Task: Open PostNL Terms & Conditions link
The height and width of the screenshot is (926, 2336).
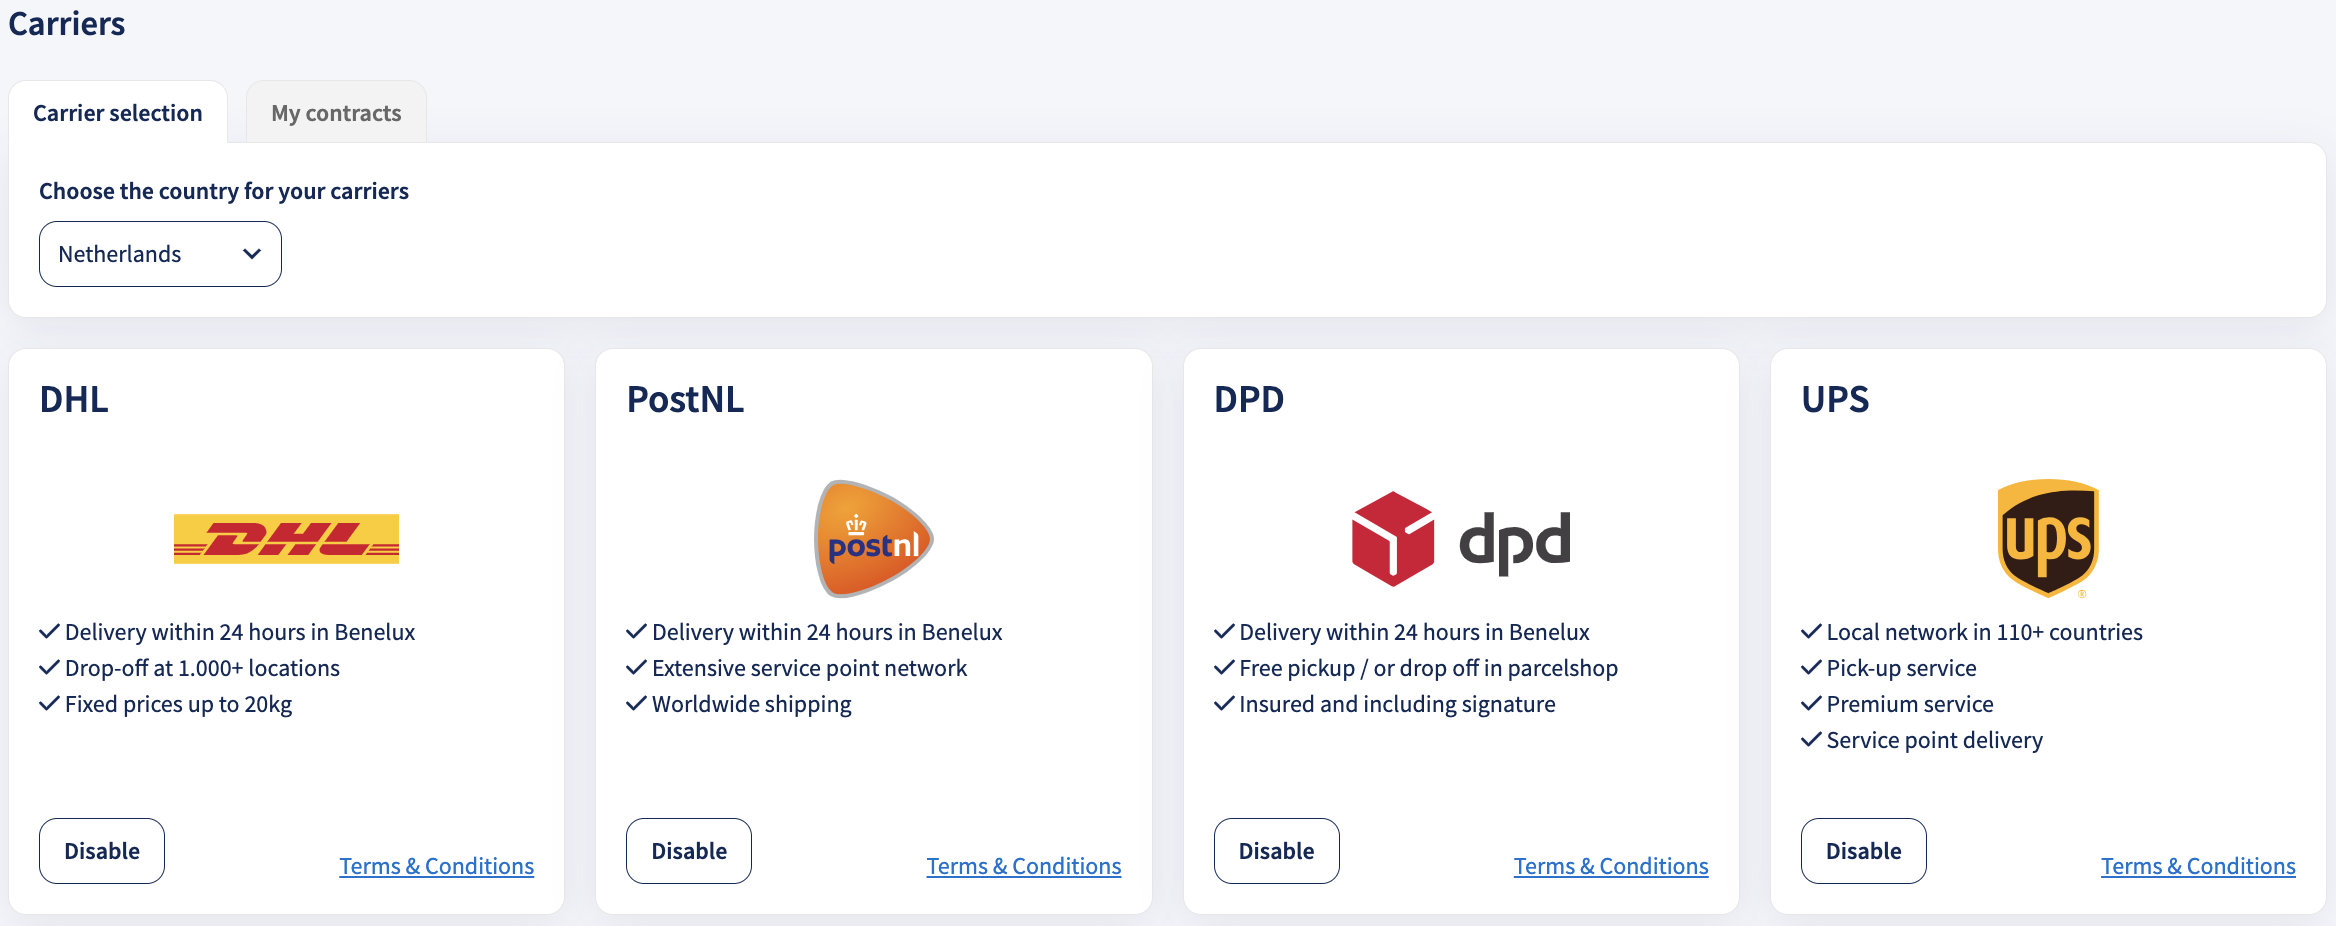Action: (x=1024, y=866)
